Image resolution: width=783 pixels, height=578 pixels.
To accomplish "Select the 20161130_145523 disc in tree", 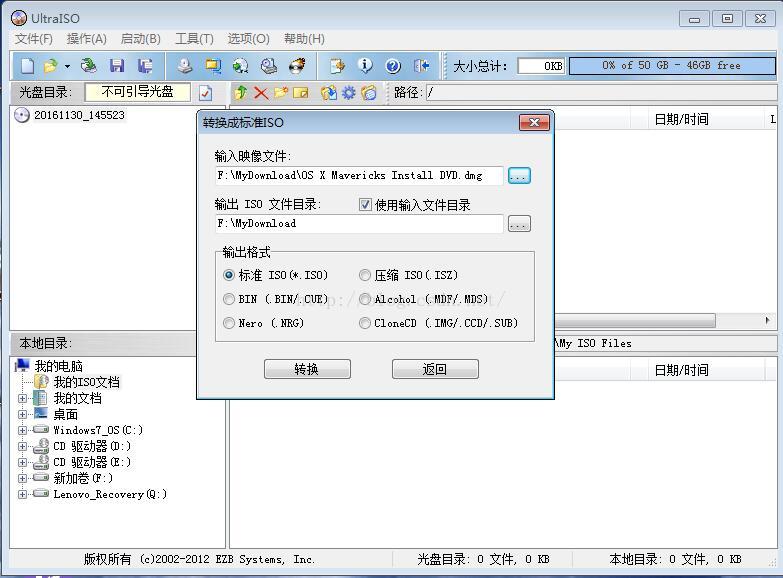I will [x=79, y=115].
